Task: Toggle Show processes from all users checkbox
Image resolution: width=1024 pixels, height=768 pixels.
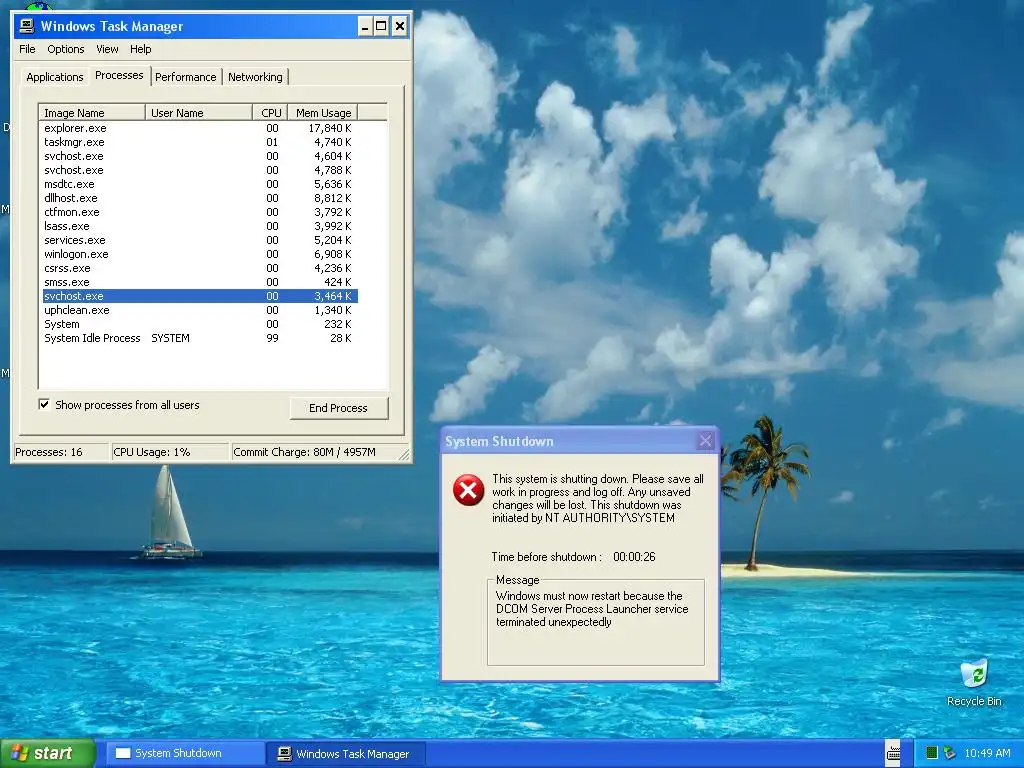Action: coord(44,405)
